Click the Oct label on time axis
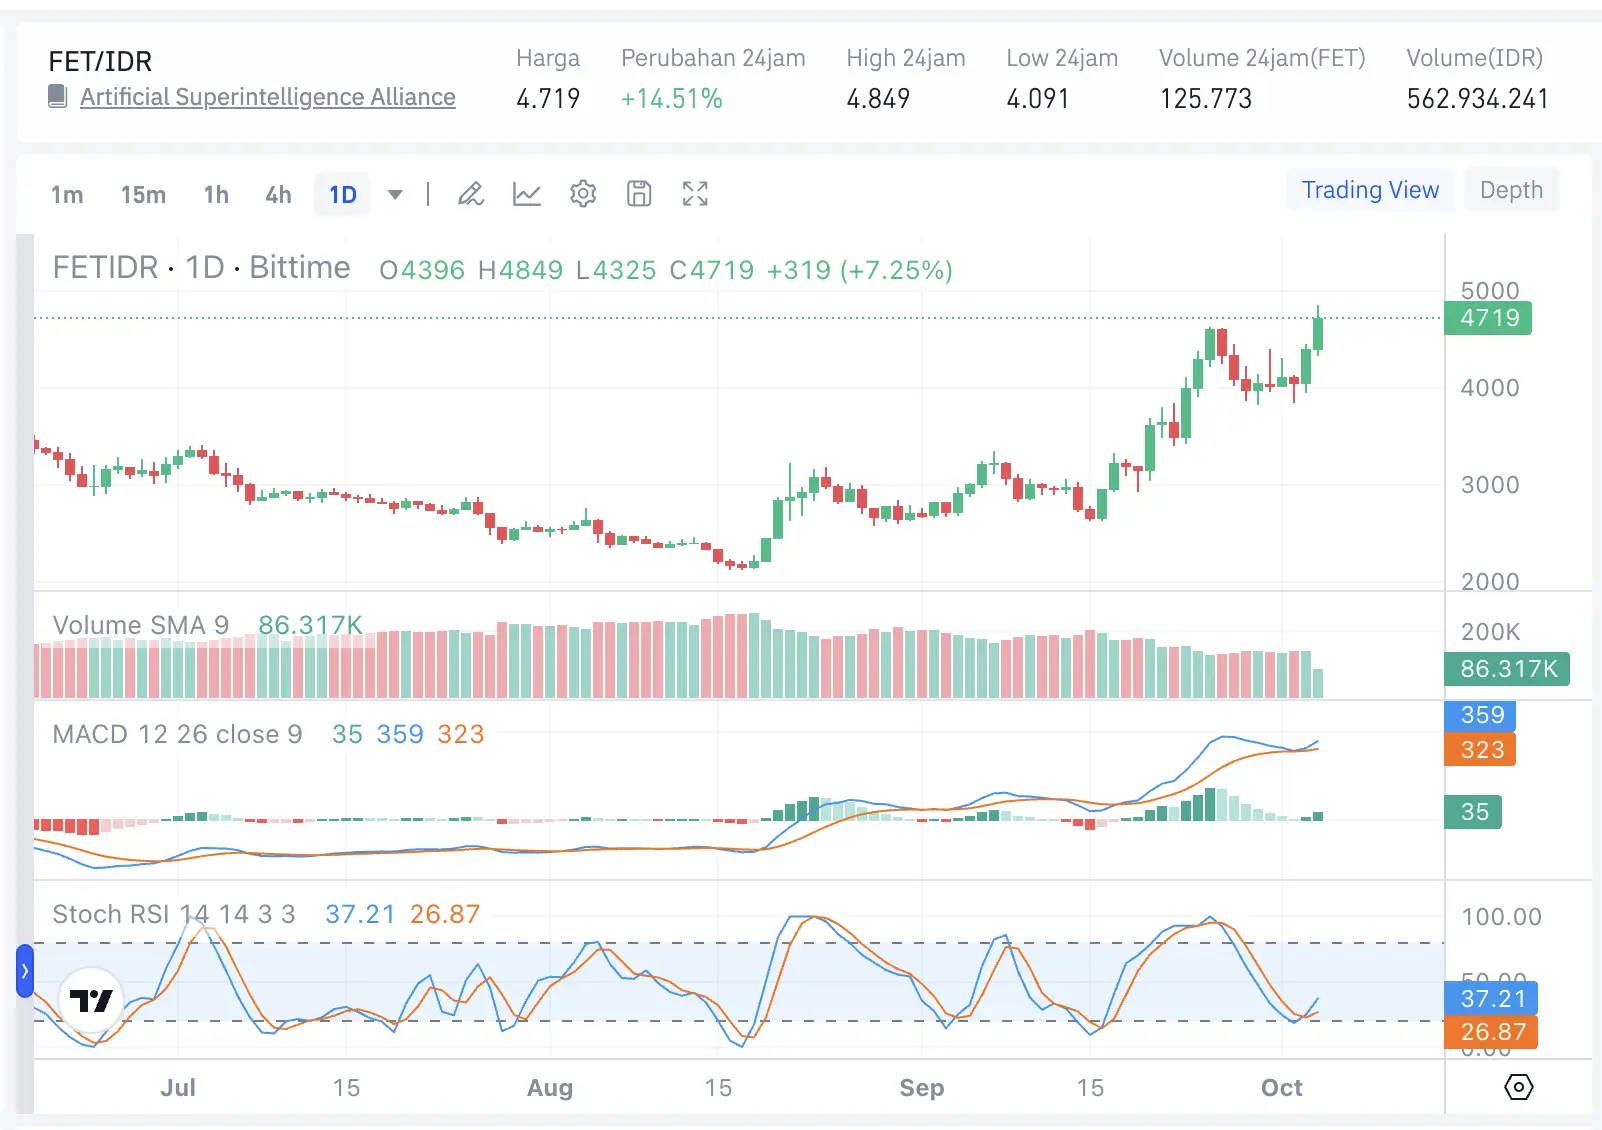Screen dimensions: 1602x1130 [x=1281, y=1088]
